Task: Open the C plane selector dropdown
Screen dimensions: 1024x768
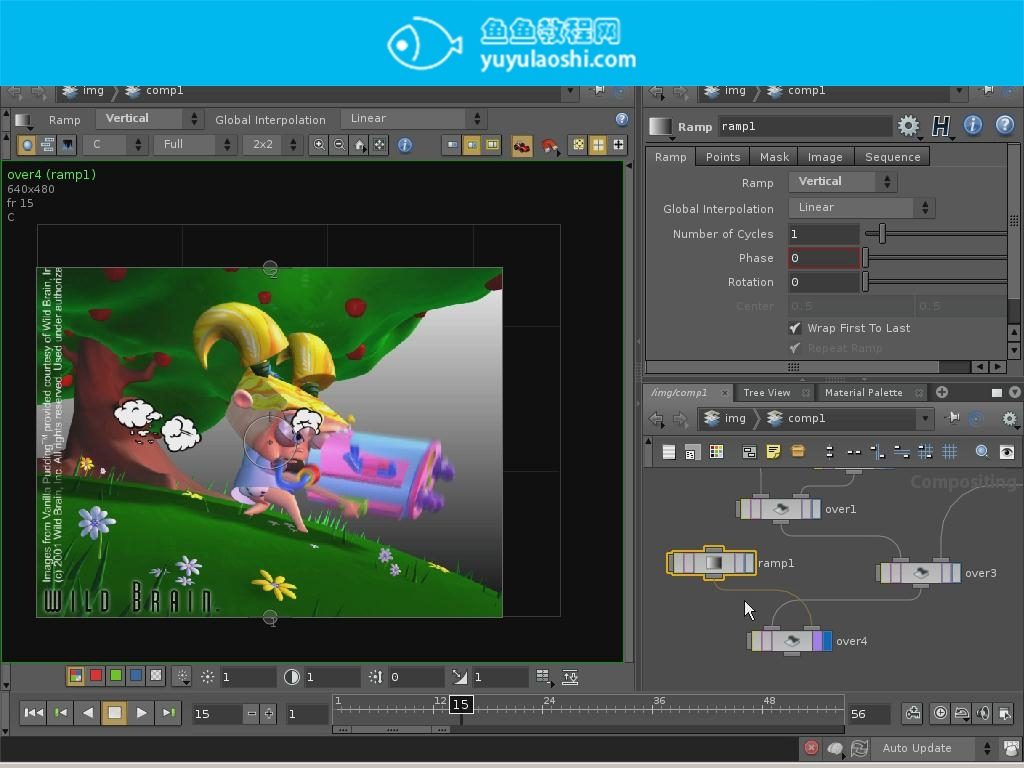Action: pos(114,144)
